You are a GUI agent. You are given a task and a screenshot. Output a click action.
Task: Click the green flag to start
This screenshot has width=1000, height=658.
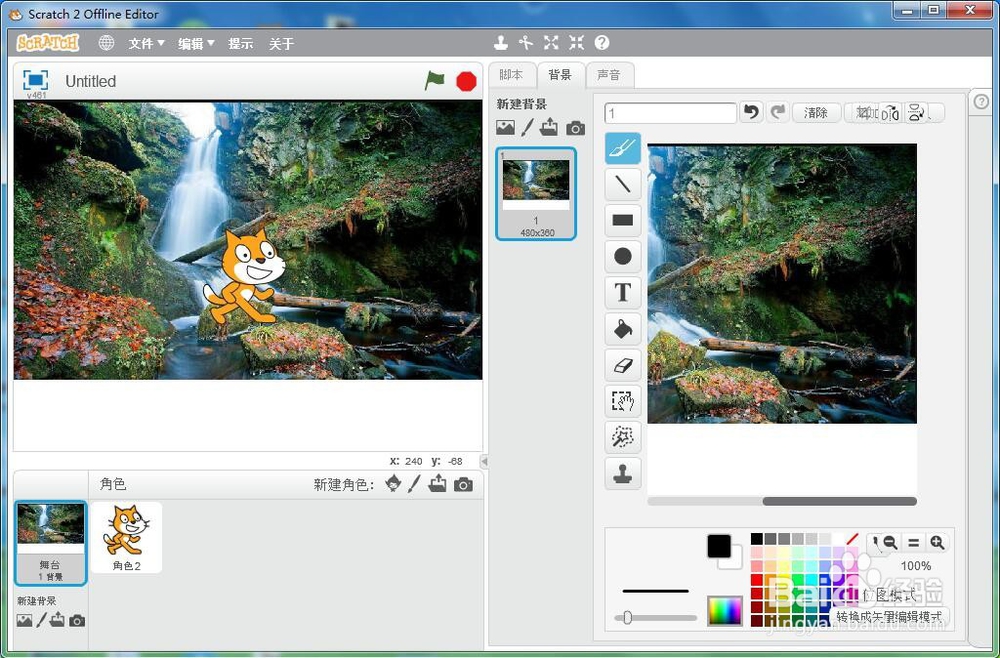click(434, 81)
